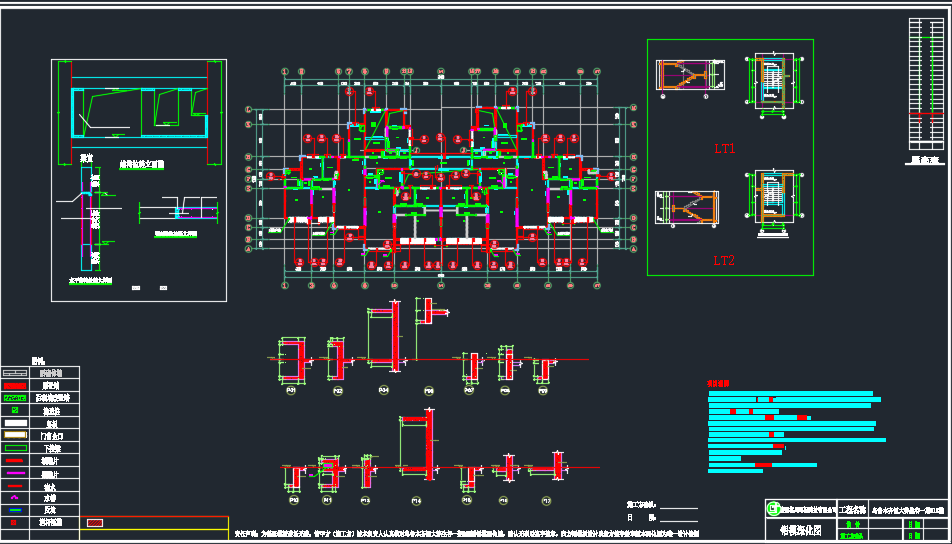Select the small green square legend symbol
Screen dimensions: 952x544
pos(15,410)
